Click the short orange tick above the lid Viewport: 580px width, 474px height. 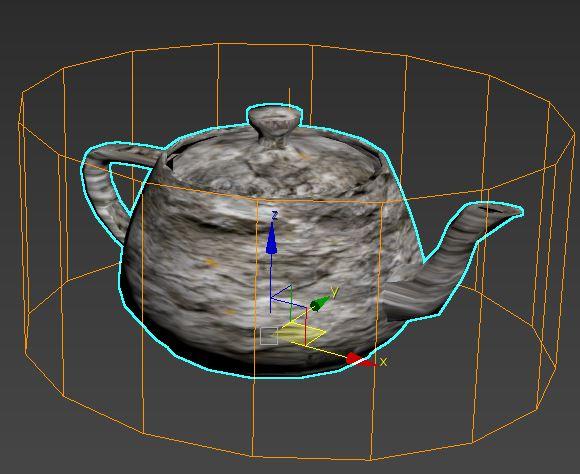click(289, 96)
